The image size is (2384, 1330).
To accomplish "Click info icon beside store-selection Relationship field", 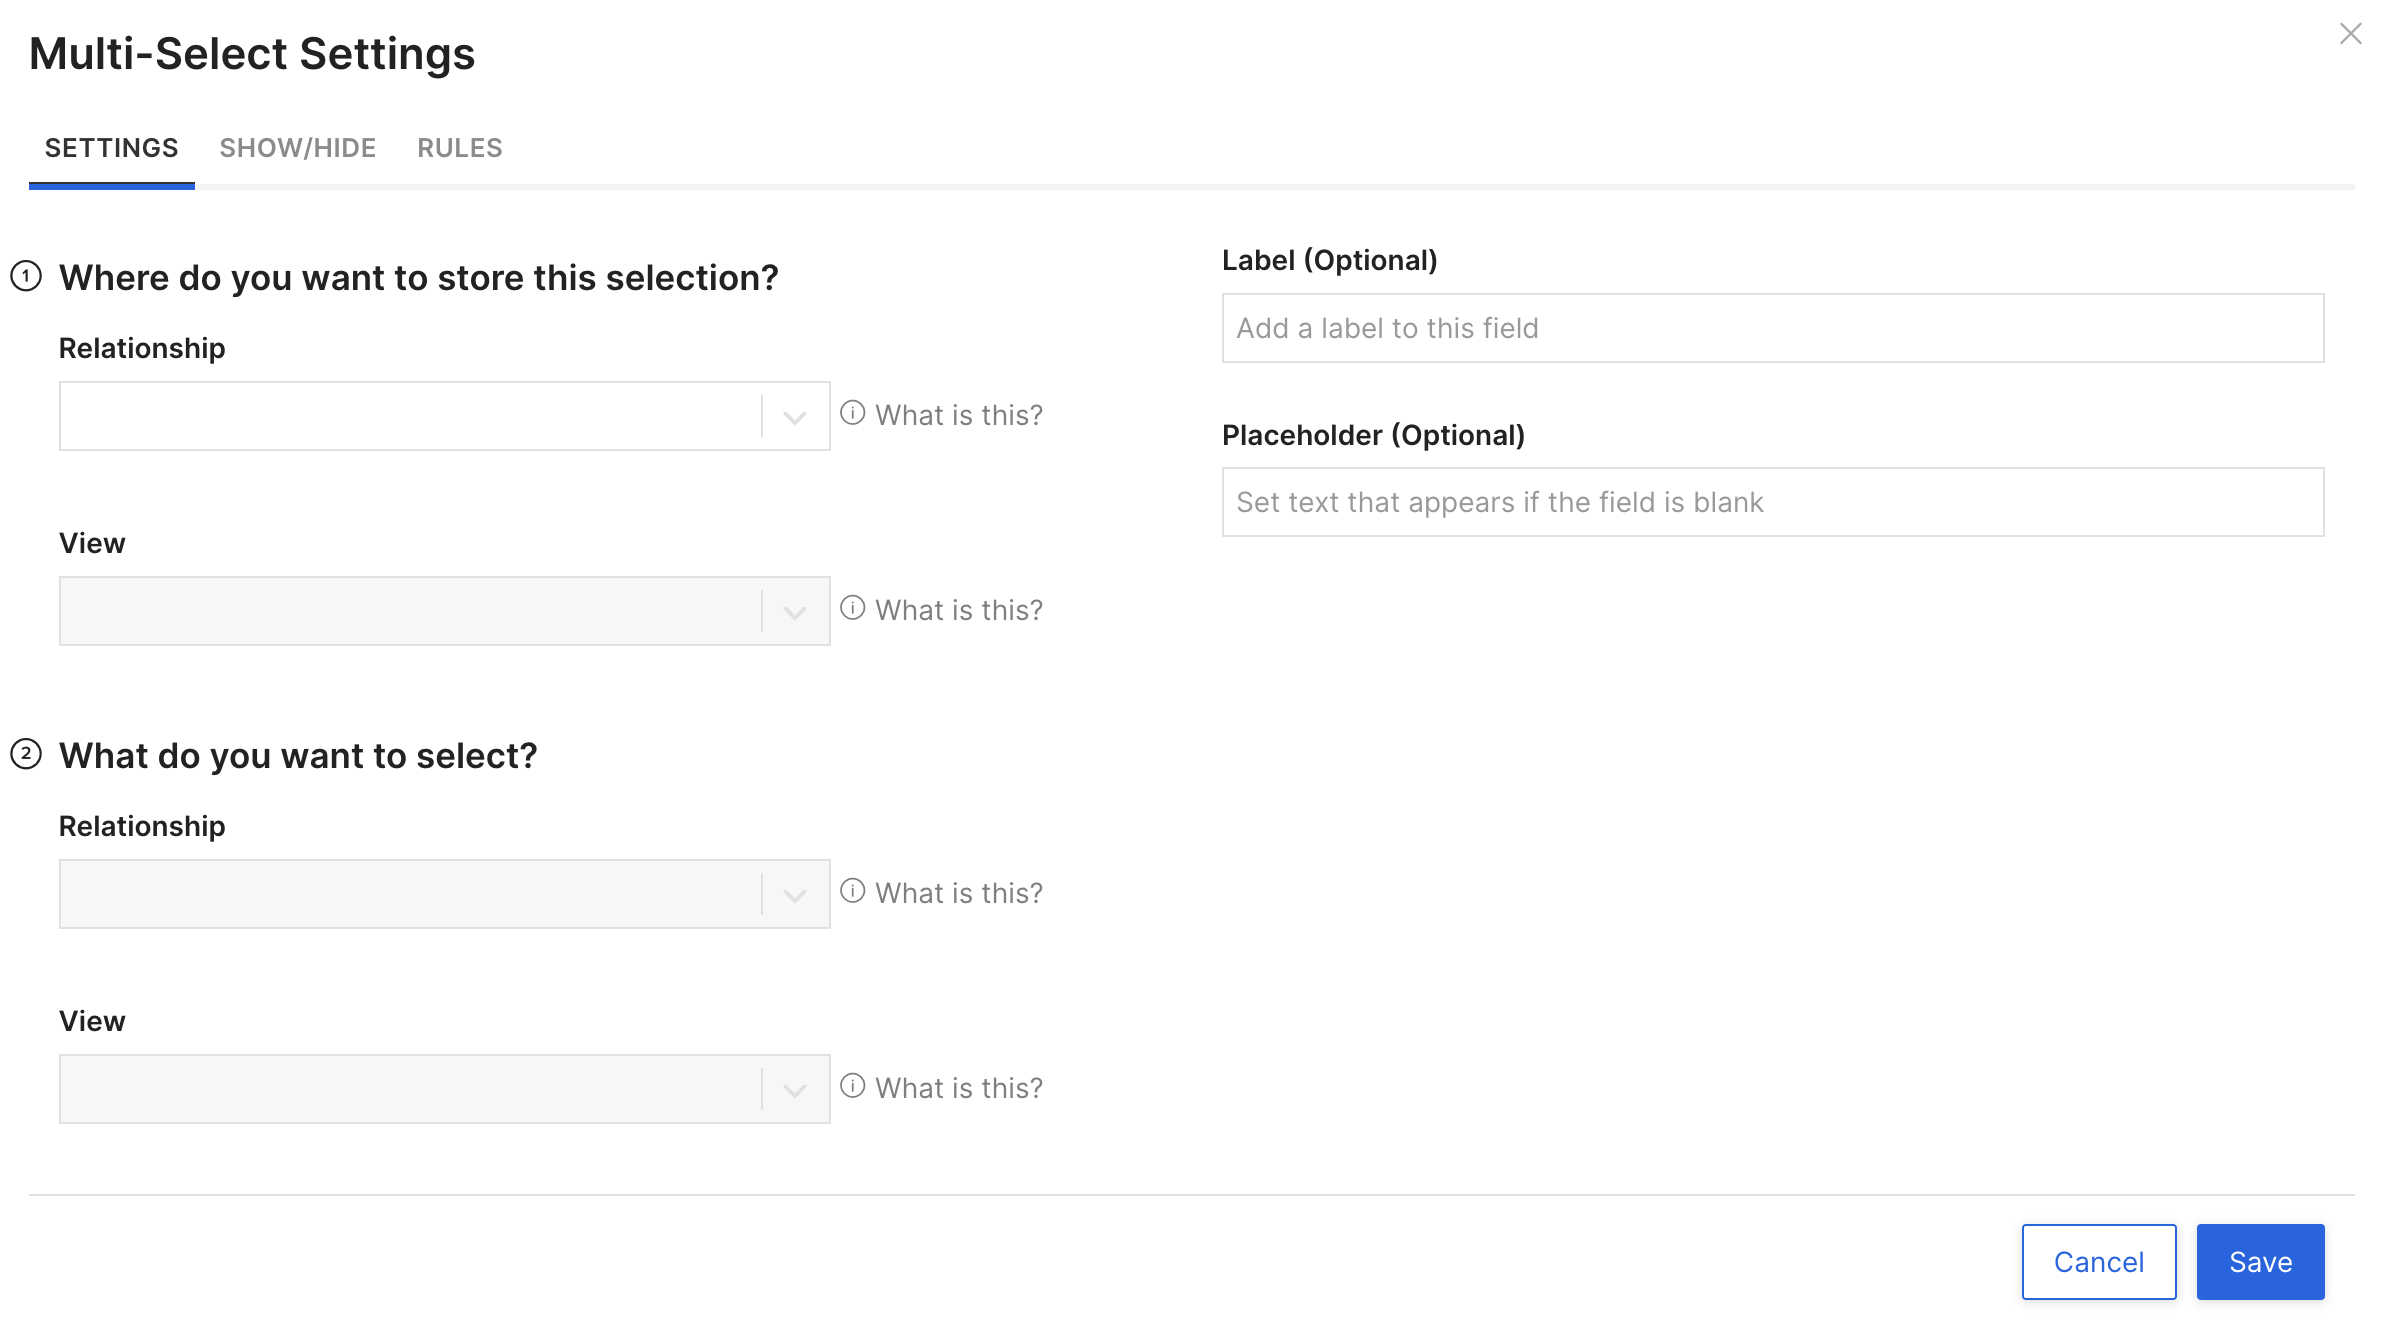I will coord(853,413).
